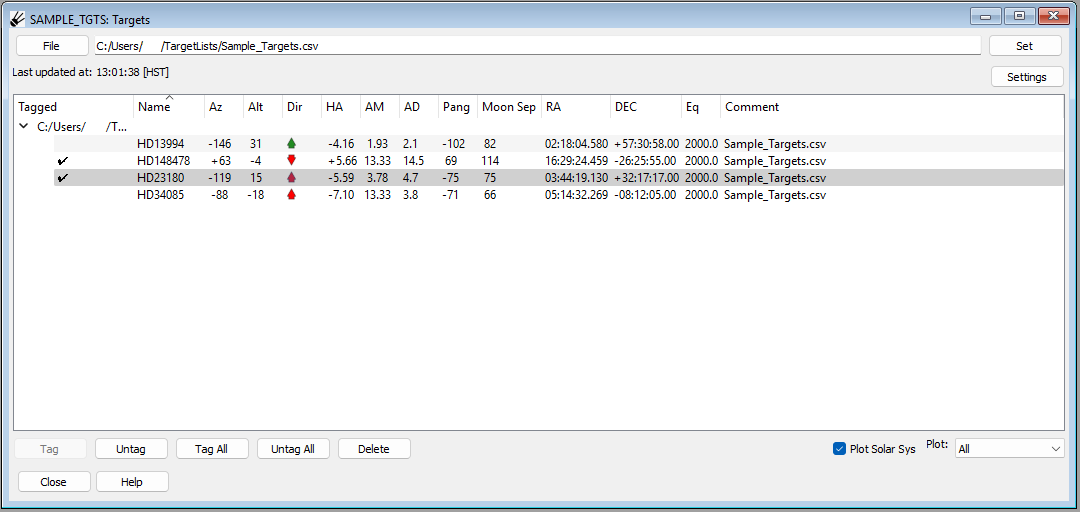This screenshot has height=512, width=1080.
Task: Select the HD23180 target name
Action: [160, 178]
